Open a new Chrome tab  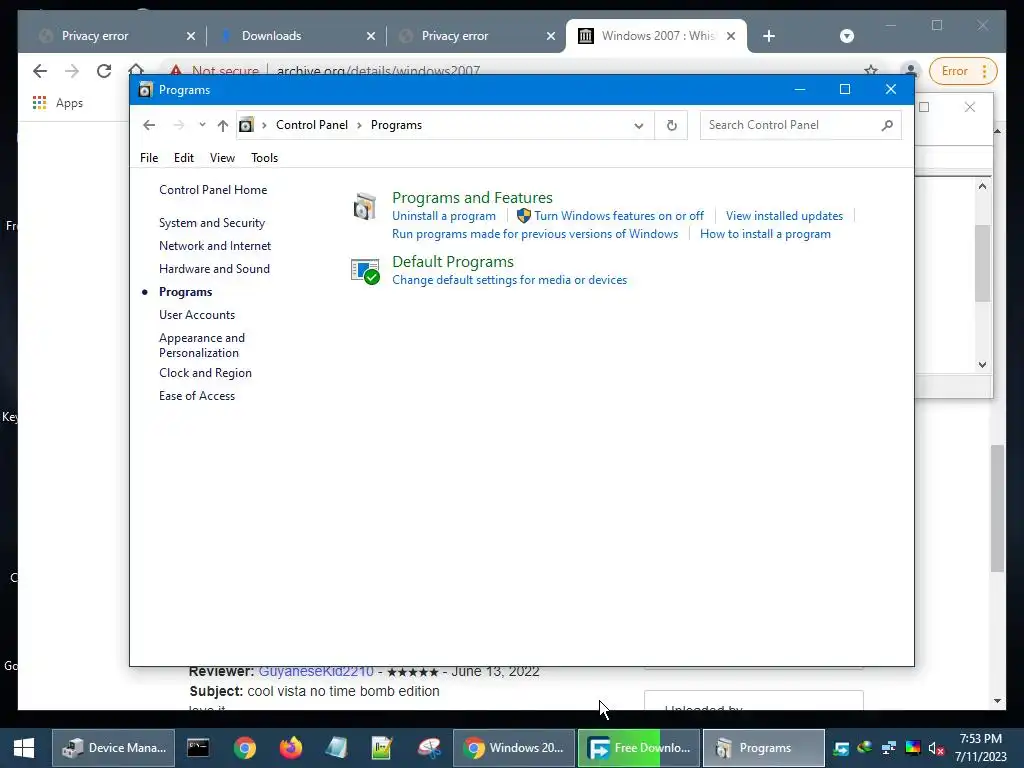coord(769,36)
